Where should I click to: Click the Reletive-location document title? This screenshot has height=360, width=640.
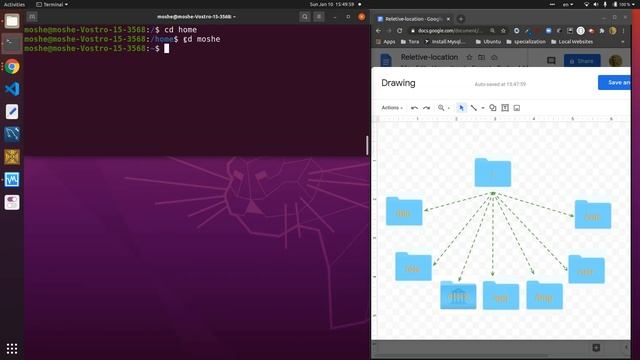click(x=429, y=57)
